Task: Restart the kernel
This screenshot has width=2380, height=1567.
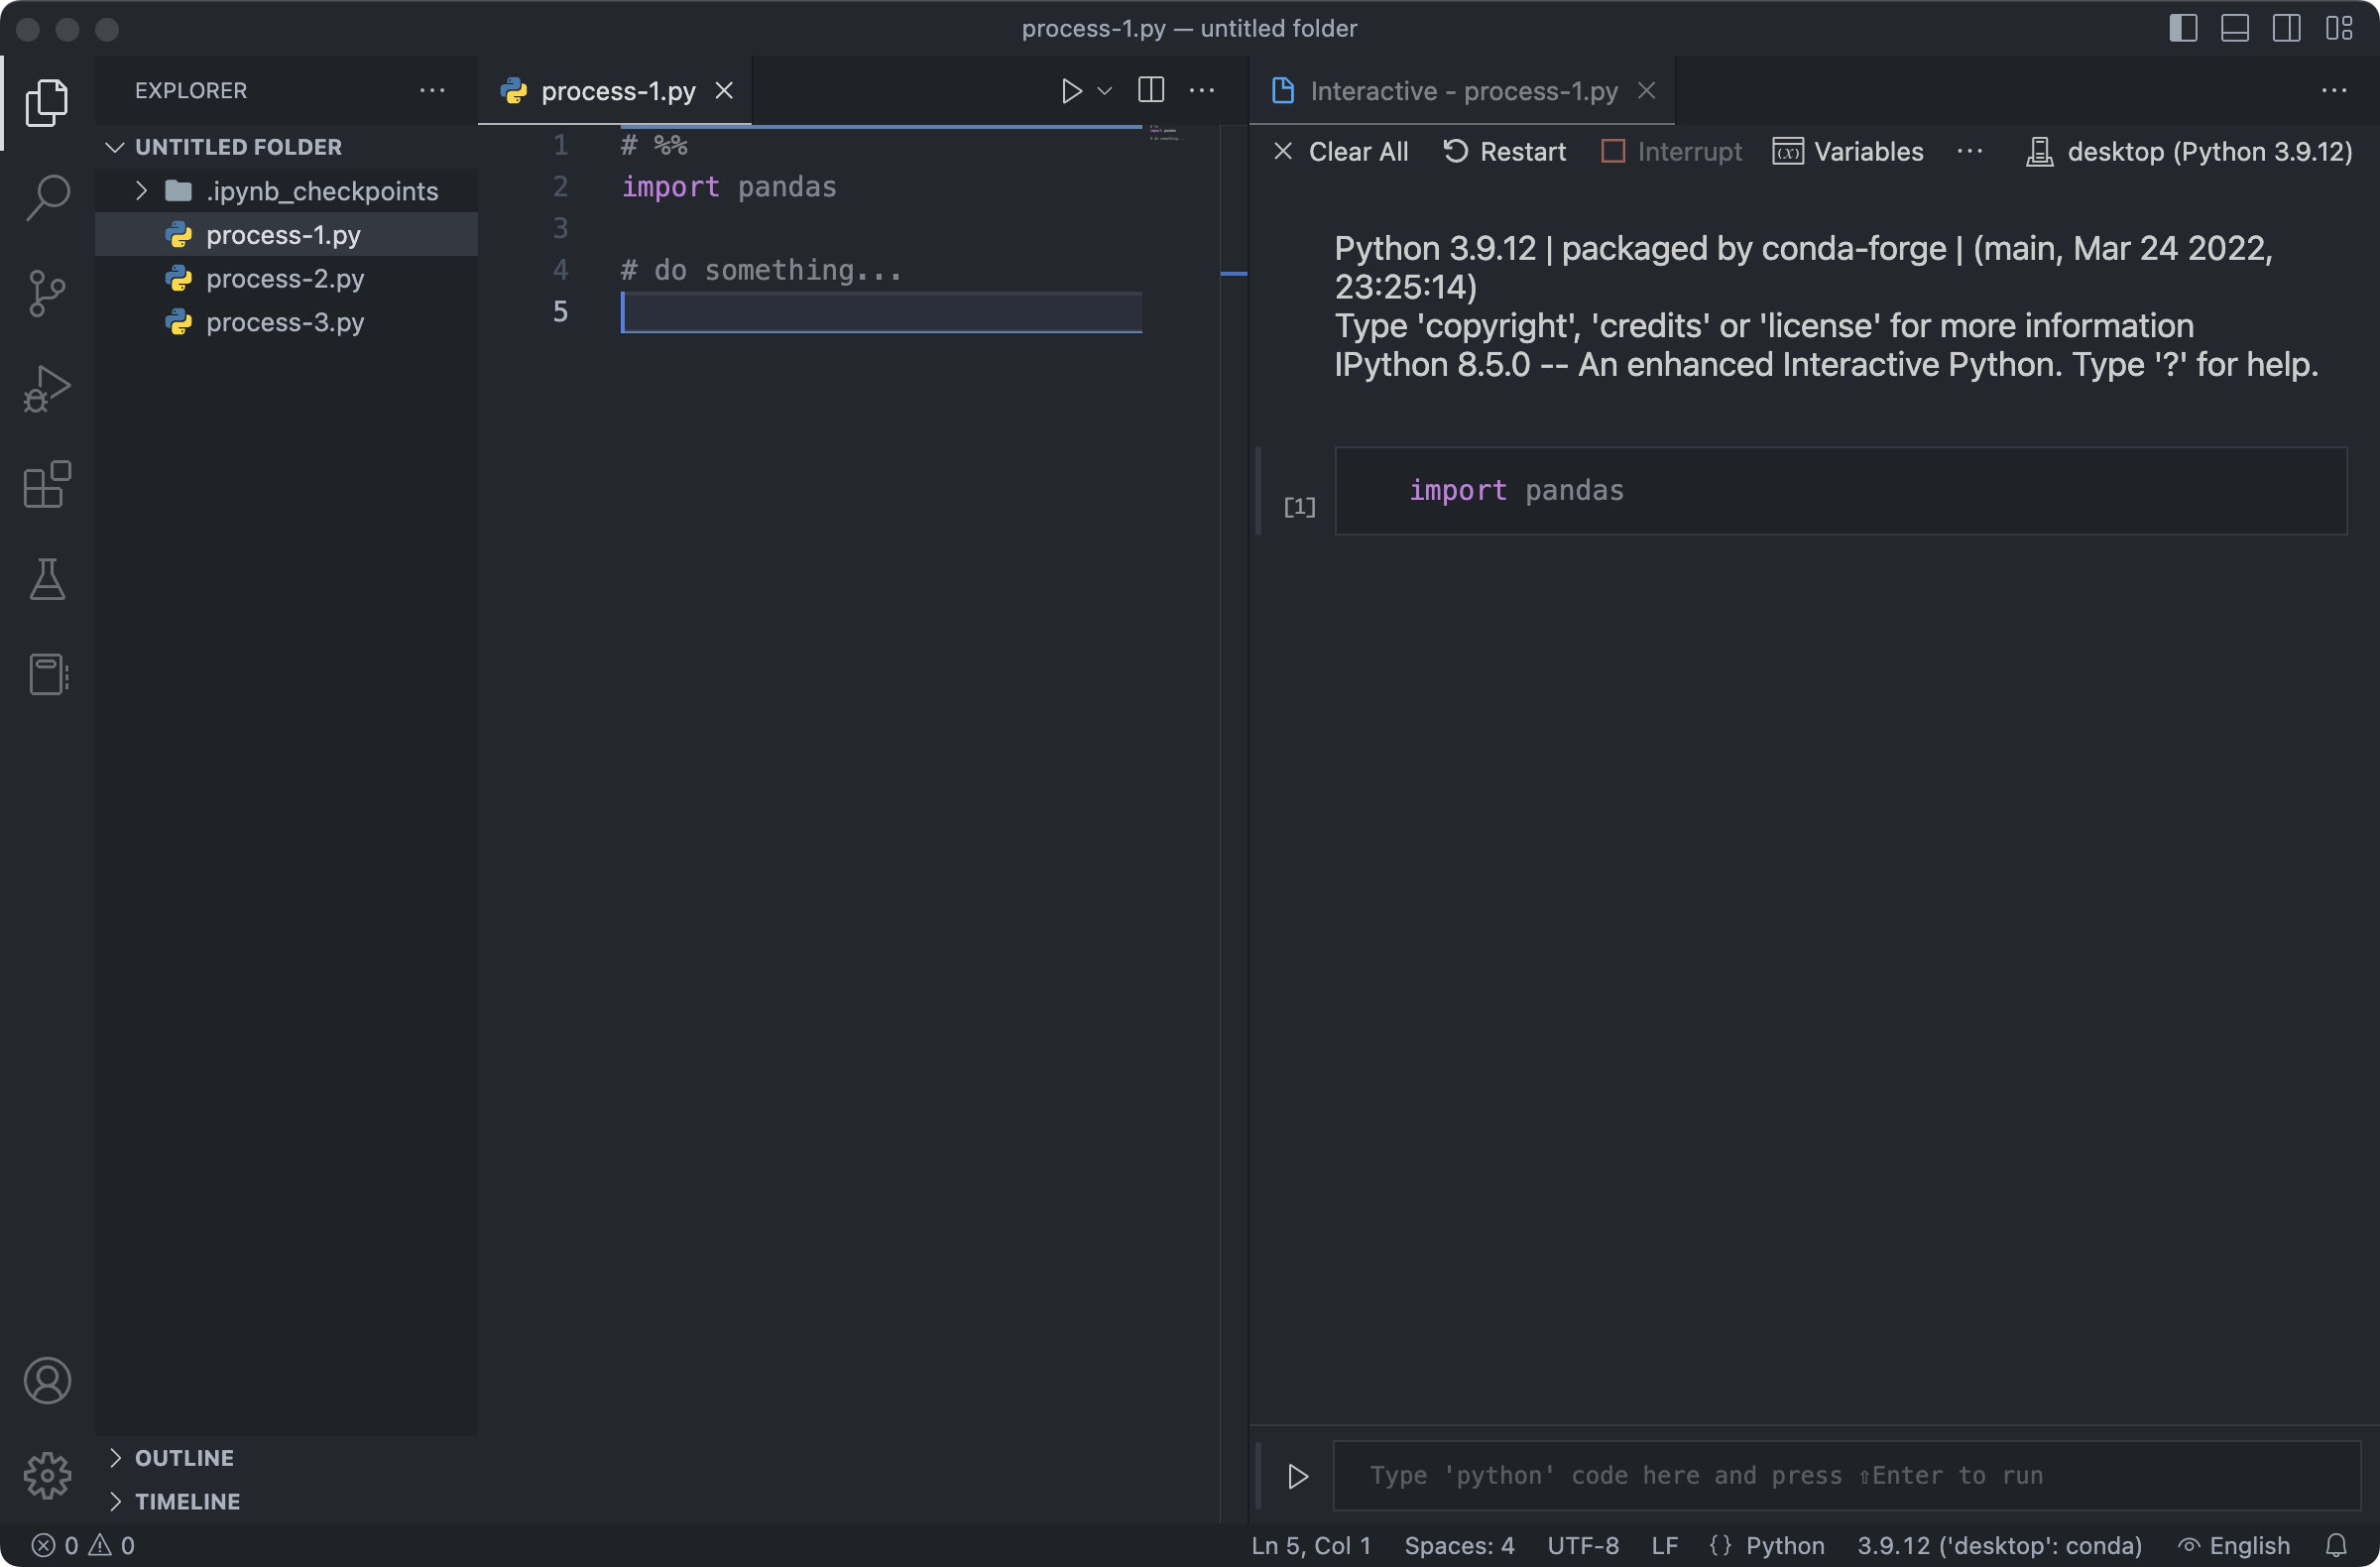Action: (1504, 151)
